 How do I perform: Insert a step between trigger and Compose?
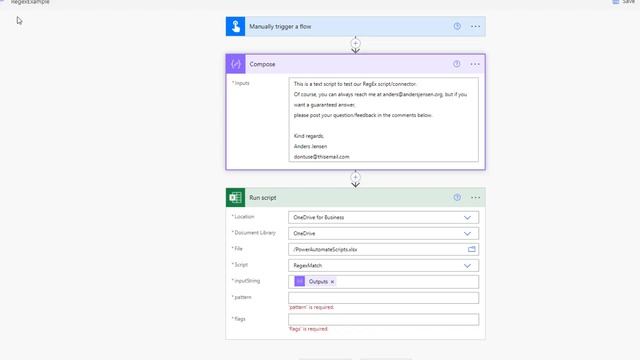pos(356,43)
